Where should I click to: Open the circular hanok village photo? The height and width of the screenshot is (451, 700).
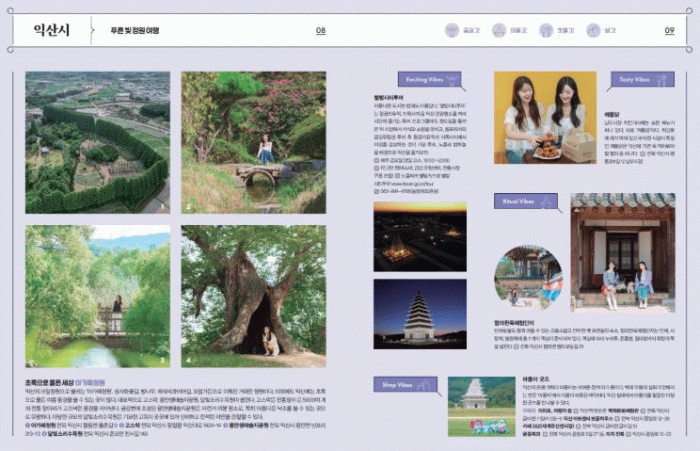(x=527, y=274)
